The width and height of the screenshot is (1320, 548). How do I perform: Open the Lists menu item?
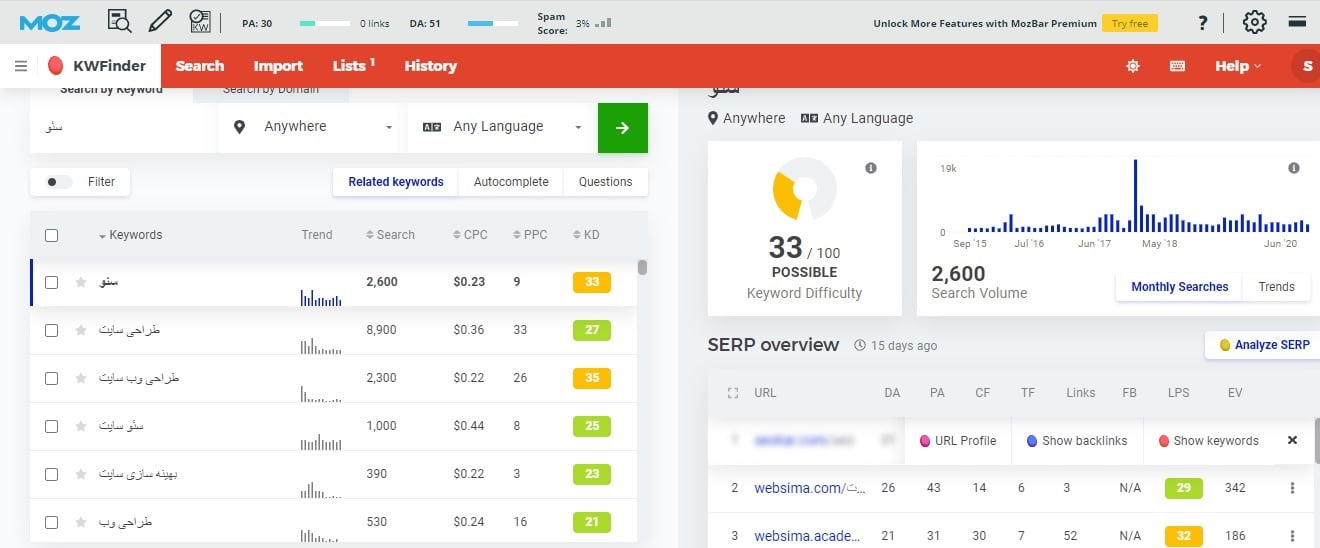pos(353,66)
